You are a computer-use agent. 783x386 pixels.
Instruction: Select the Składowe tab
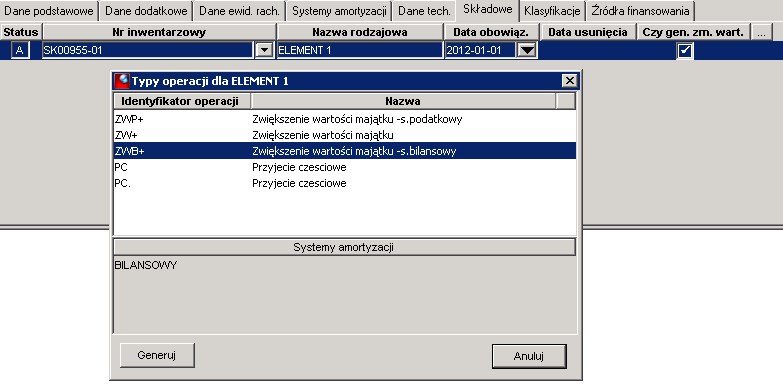[487, 9]
